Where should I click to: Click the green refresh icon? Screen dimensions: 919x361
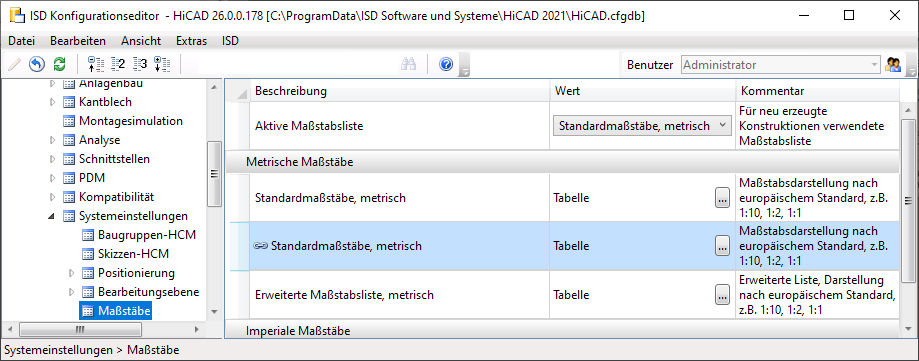[x=60, y=64]
